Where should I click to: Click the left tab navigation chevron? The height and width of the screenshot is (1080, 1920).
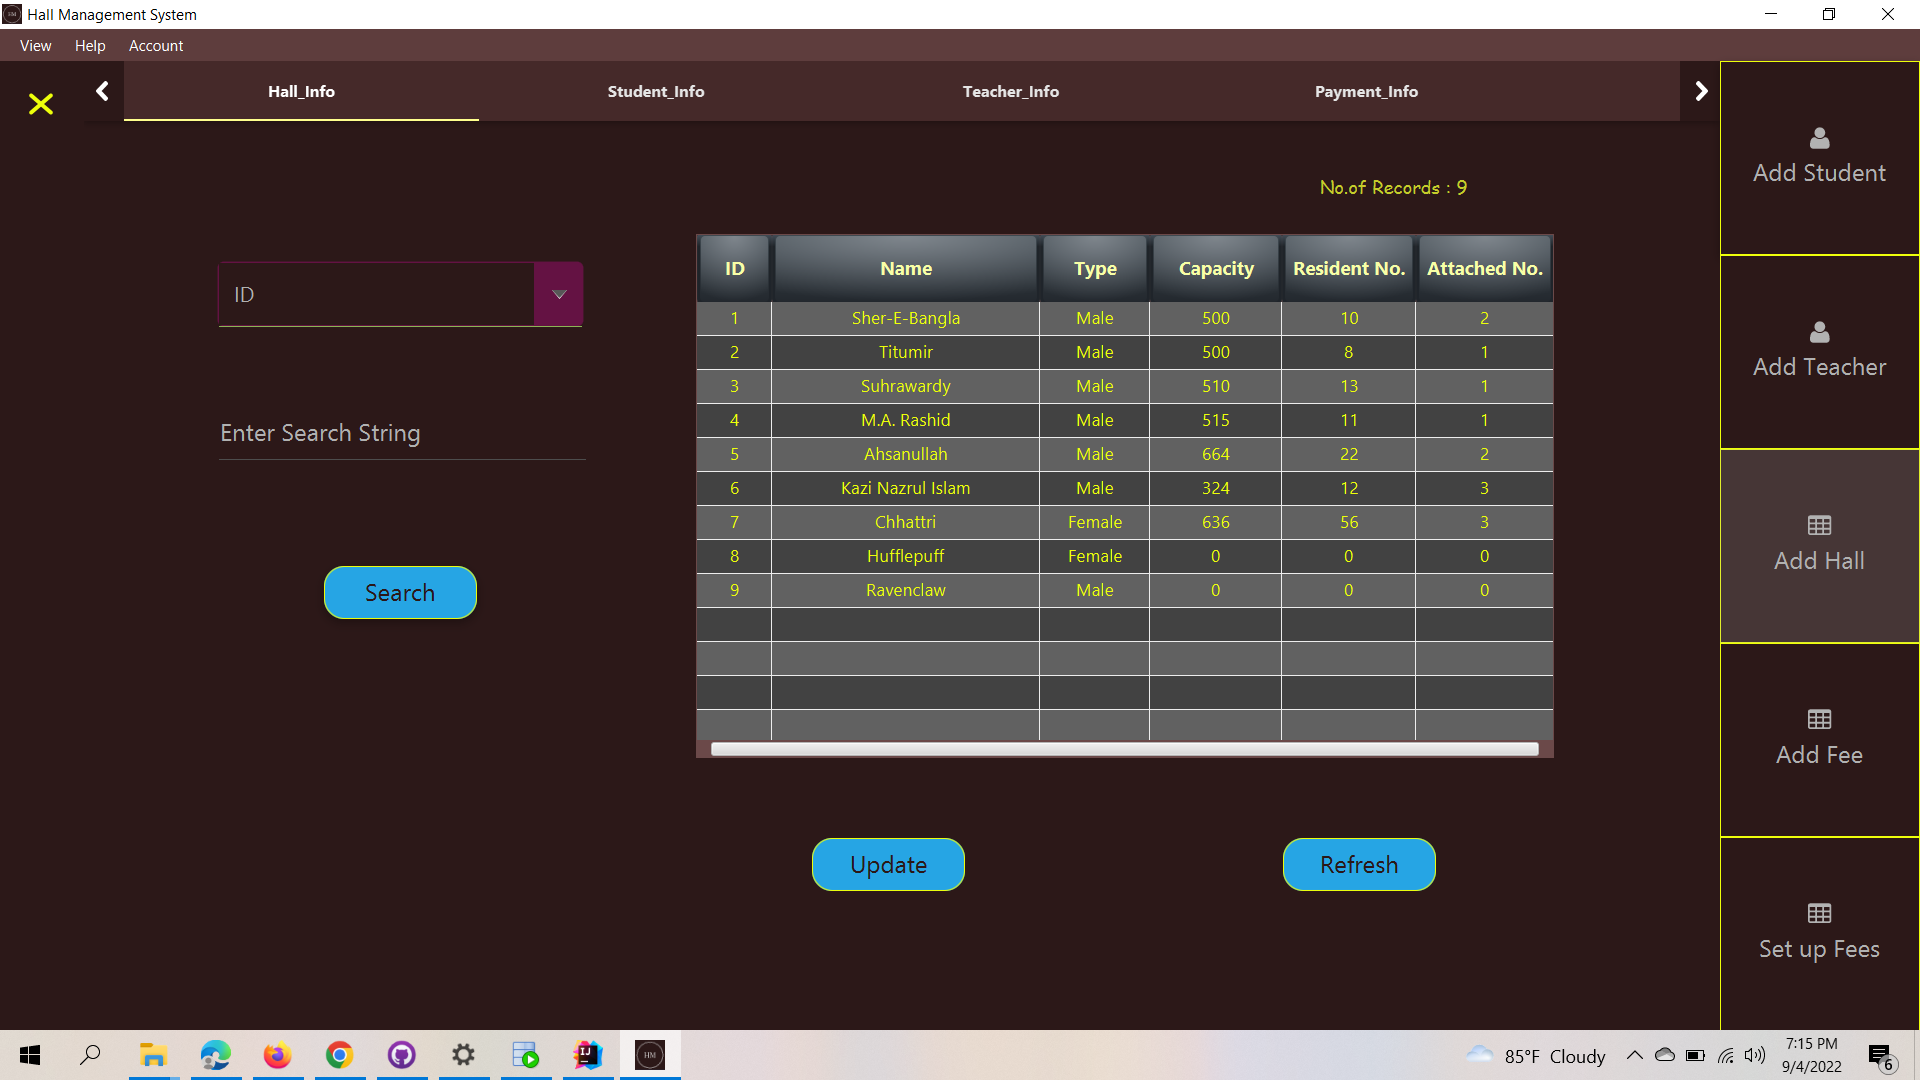pyautogui.click(x=102, y=90)
